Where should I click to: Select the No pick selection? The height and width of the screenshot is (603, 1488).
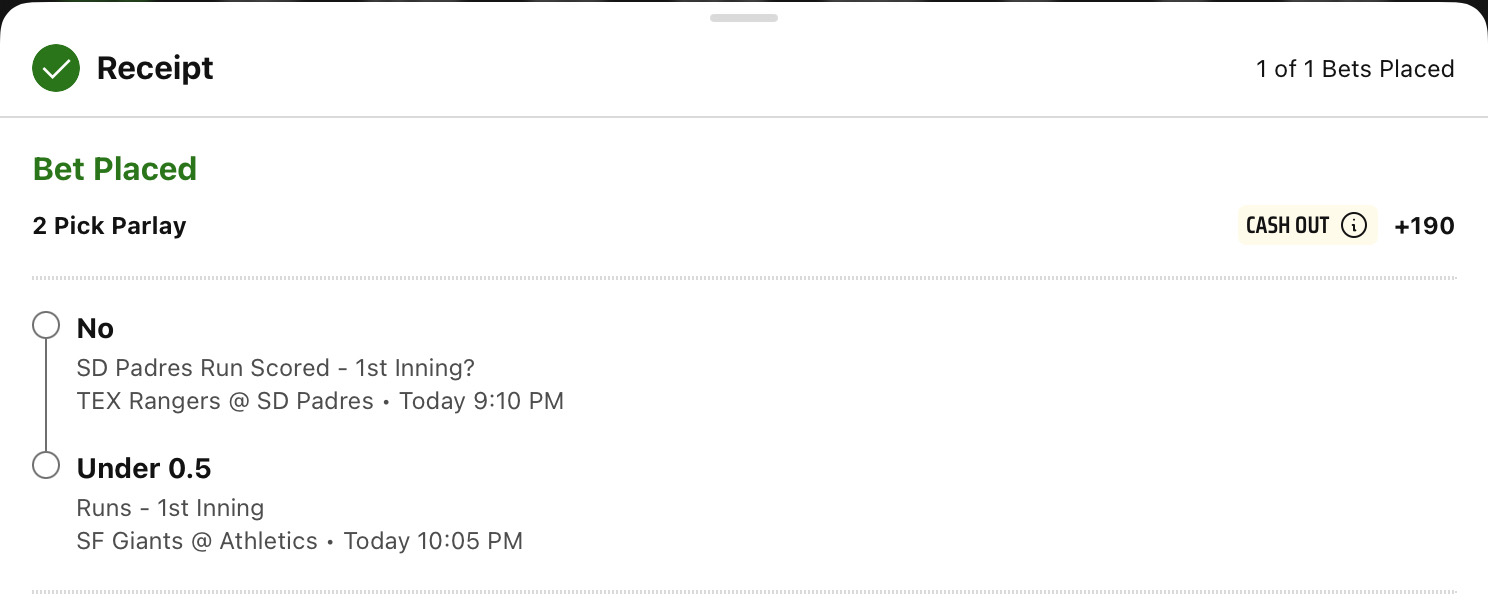95,328
